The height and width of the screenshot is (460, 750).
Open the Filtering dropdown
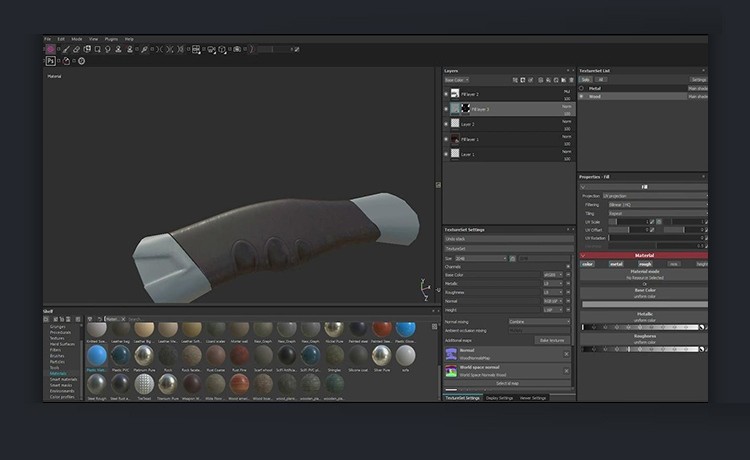[658, 205]
